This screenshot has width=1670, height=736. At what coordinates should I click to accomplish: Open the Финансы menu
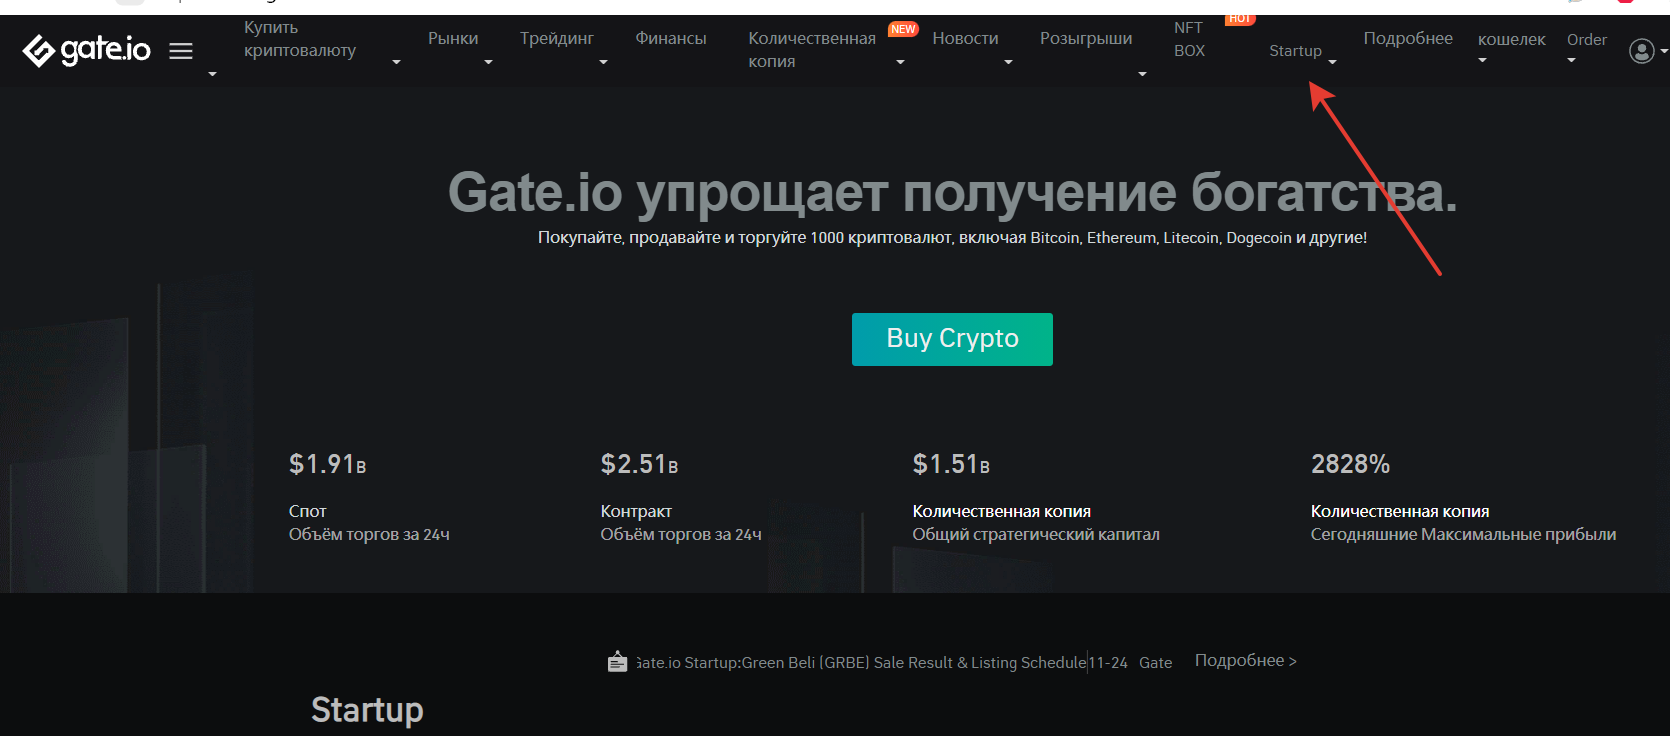671,38
